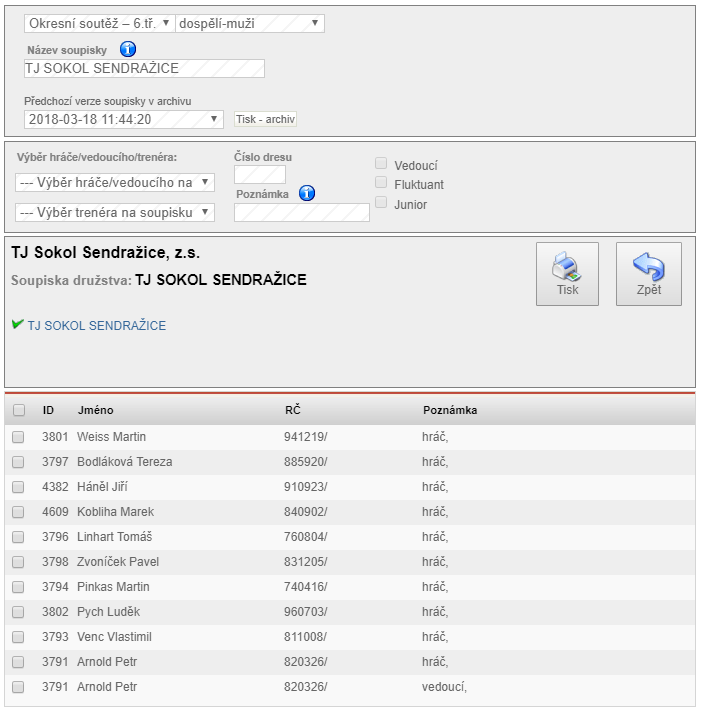Click the Zpět back arrow icon
Viewport: 702px width, 710px height.
pyautogui.click(x=648, y=273)
